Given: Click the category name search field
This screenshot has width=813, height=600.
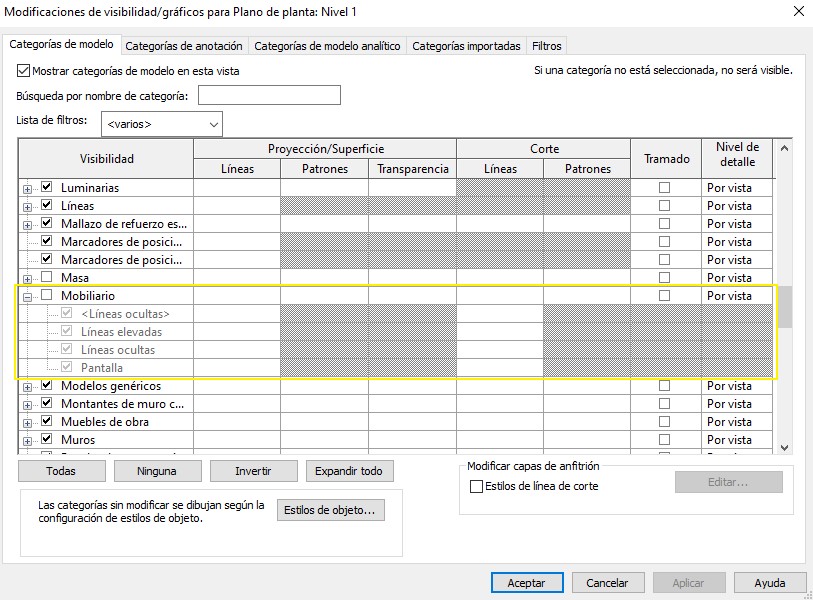Looking at the screenshot, I should (x=269, y=96).
